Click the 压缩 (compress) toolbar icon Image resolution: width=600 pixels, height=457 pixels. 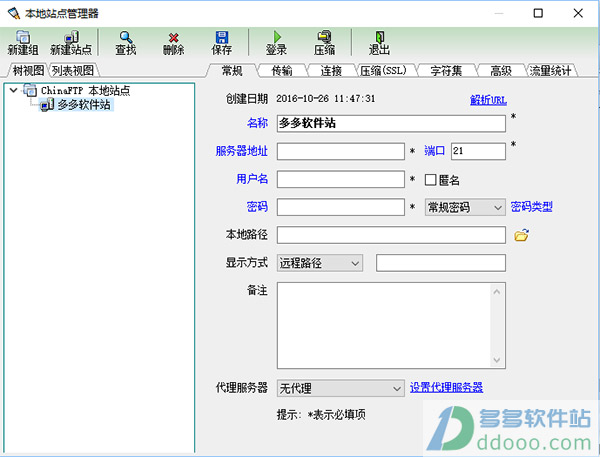(324, 37)
